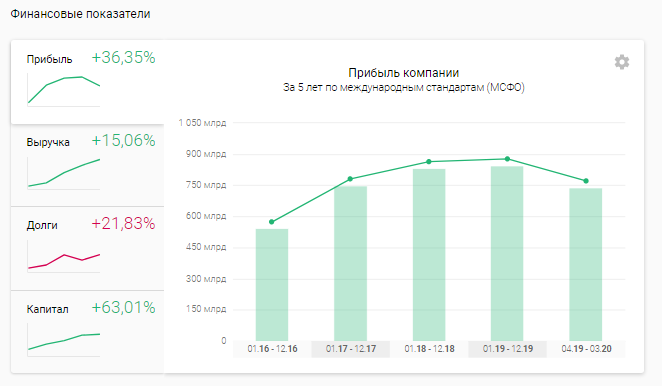Click the 450 млрд axis label
The image size is (662, 386).
coord(206,247)
